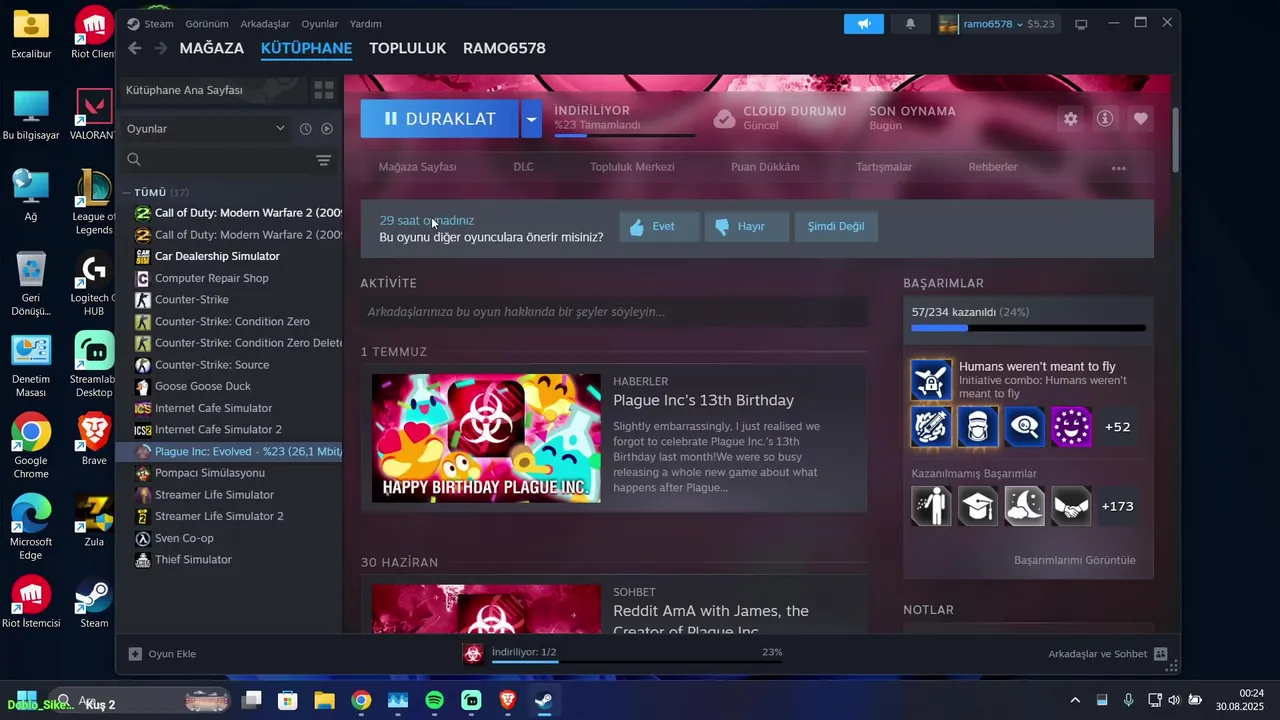
Task: Switch to the TOPLULUK tab
Action: pos(408,48)
